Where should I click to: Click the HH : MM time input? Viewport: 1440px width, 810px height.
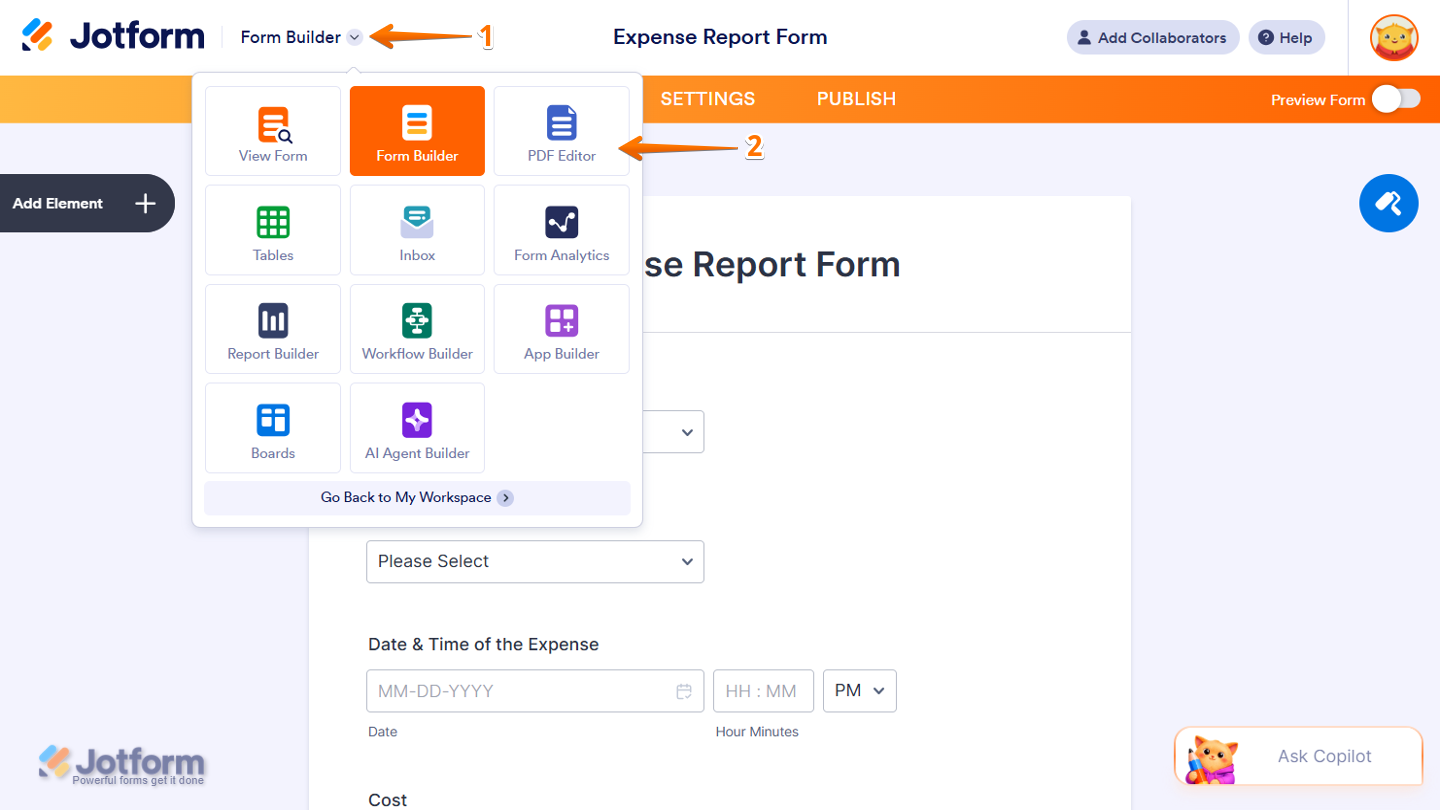763,691
